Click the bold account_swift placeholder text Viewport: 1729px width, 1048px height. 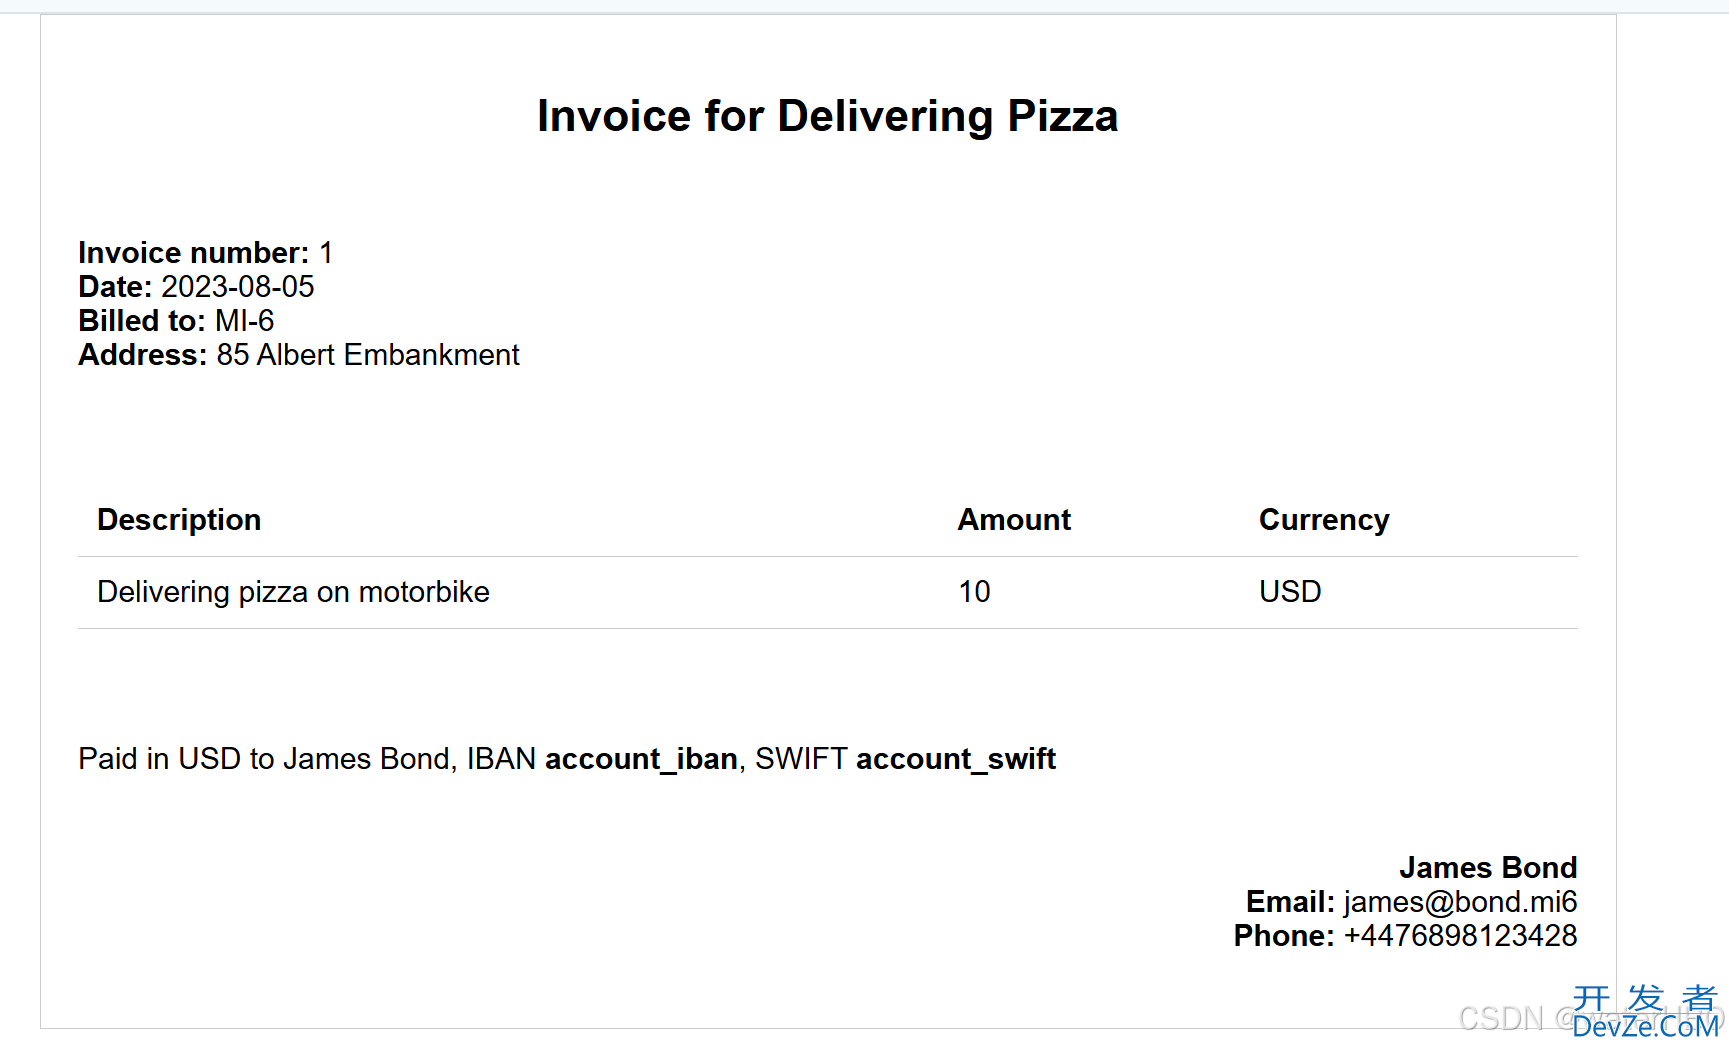click(x=956, y=759)
